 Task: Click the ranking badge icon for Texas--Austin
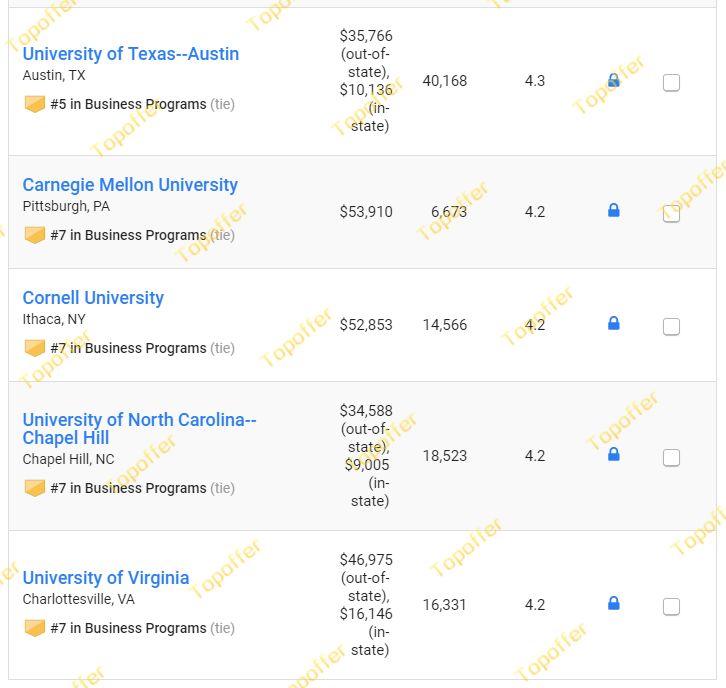pyautogui.click(x=35, y=104)
